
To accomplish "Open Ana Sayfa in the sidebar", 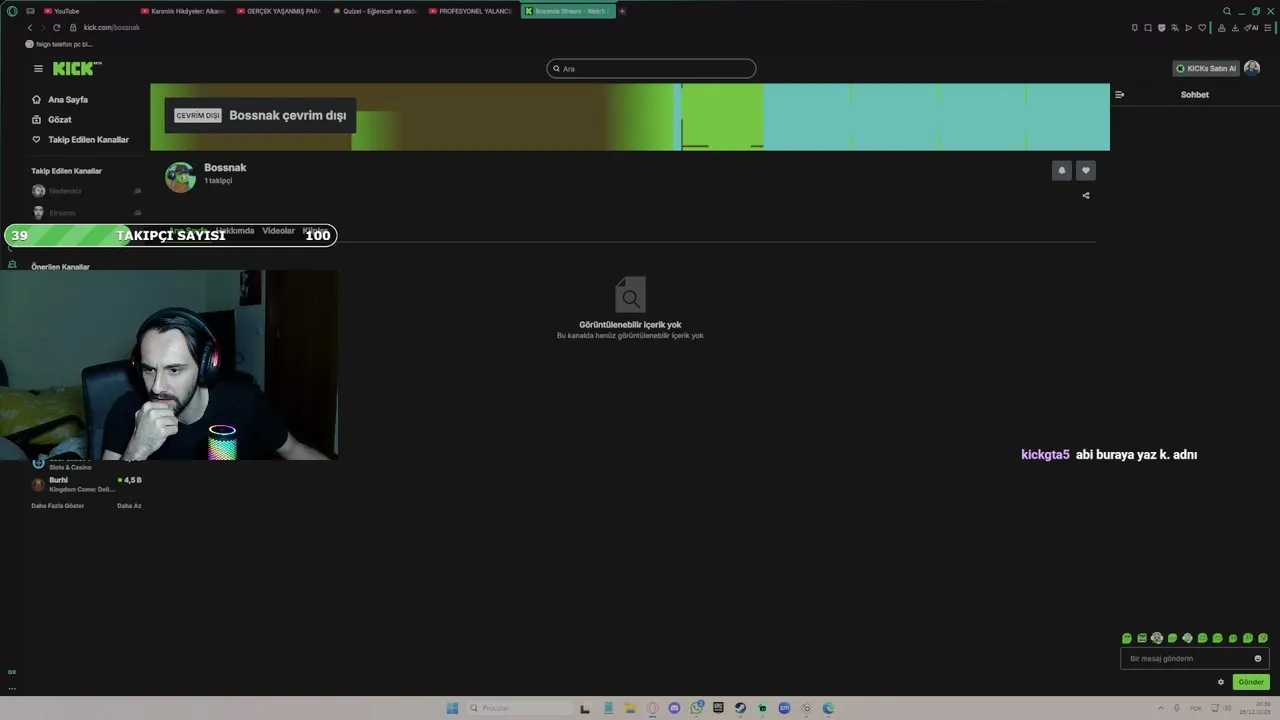I will click(x=60, y=100).
